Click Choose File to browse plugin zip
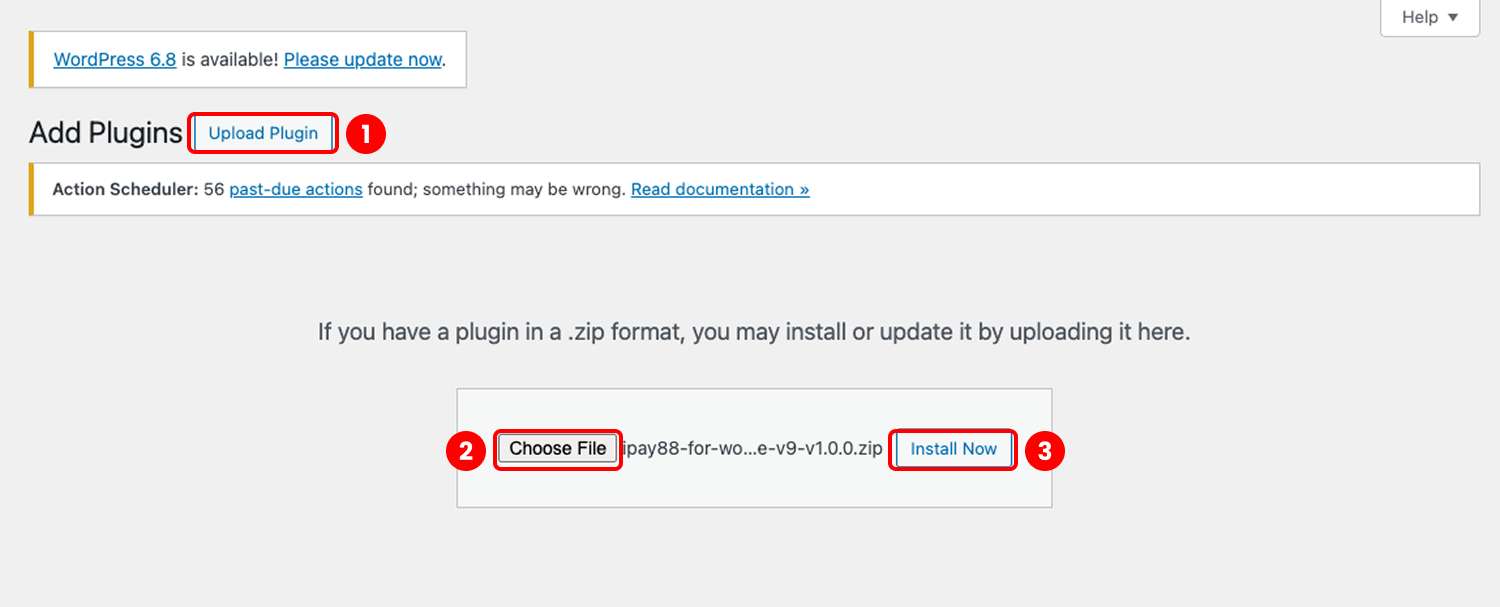The height and width of the screenshot is (607, 1500). 558,449
